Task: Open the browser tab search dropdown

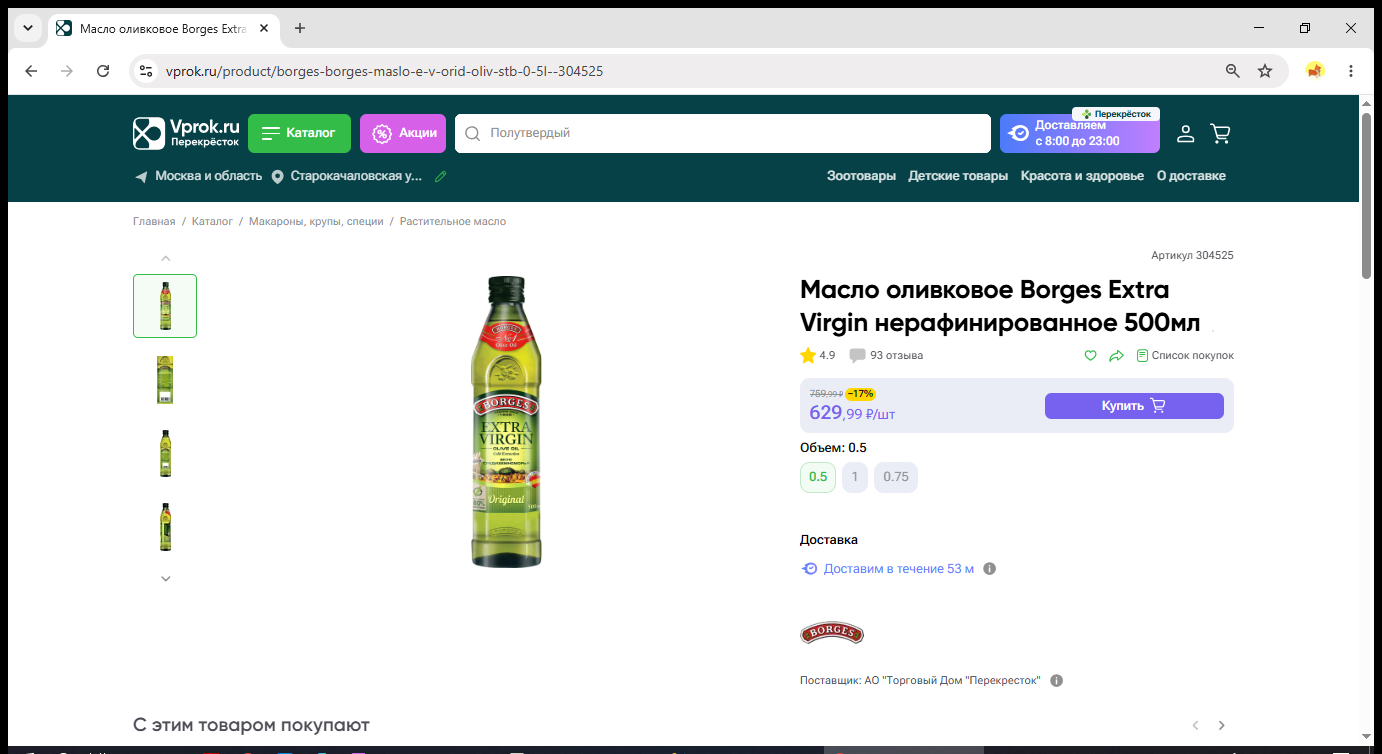Action: point(27,28)
